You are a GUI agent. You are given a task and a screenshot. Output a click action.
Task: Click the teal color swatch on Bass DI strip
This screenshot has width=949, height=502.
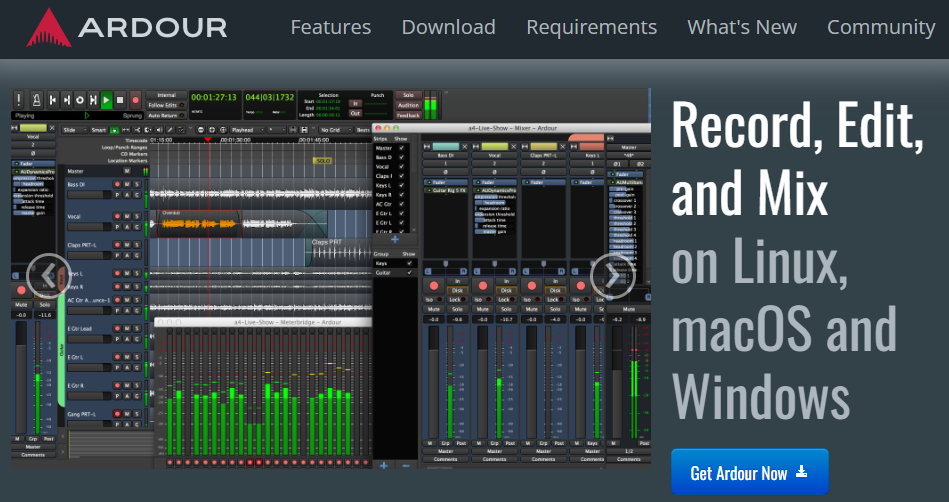(446, 146)
